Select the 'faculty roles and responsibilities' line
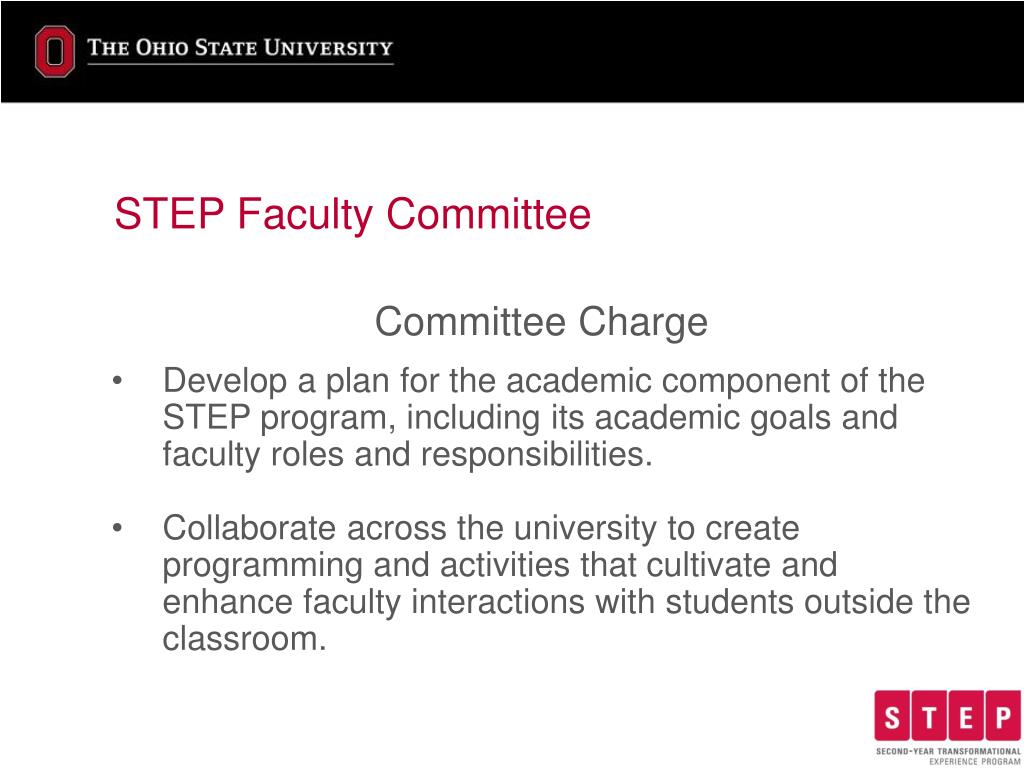 407,455
